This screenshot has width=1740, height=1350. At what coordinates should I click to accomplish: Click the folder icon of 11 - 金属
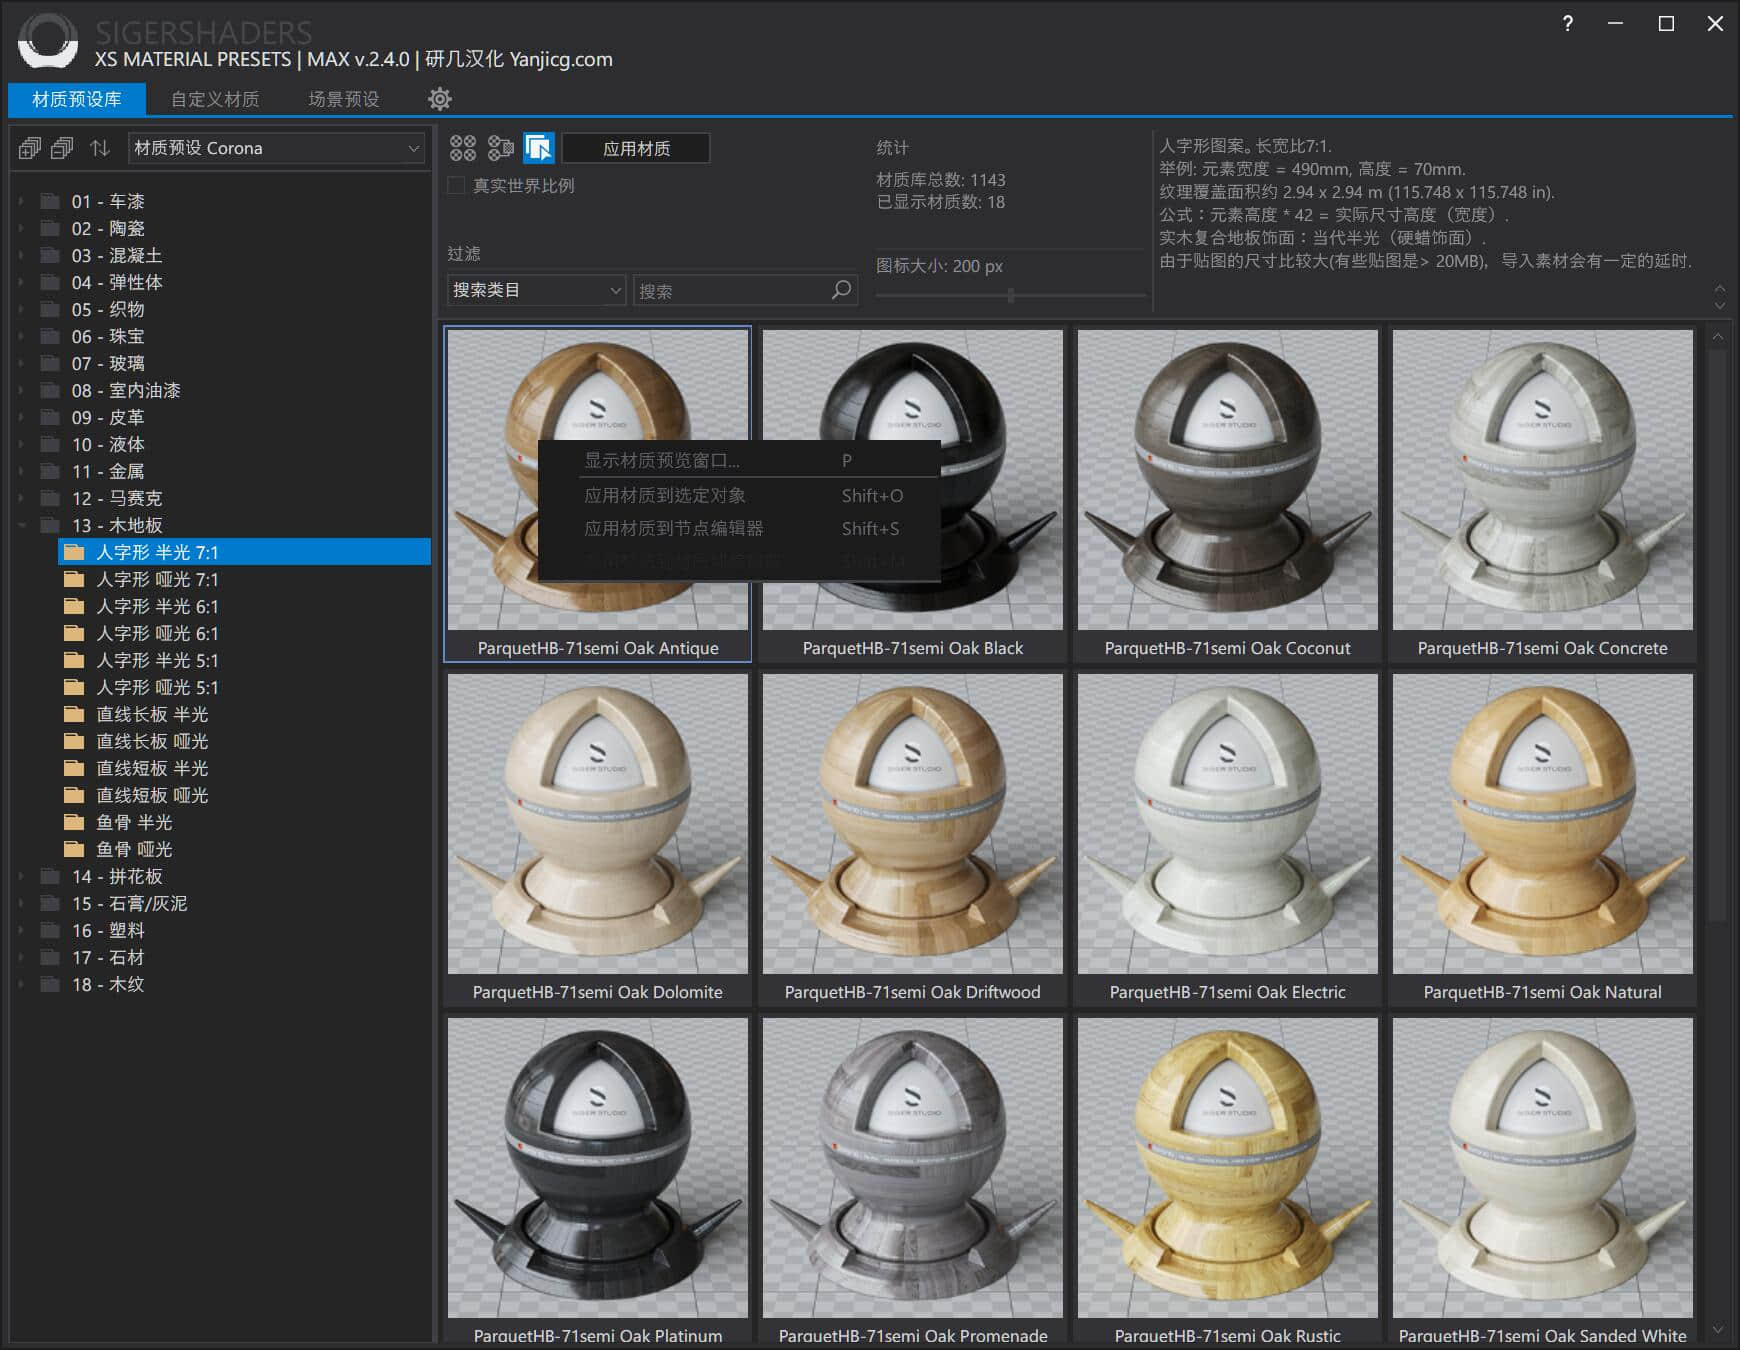point(50,471)
